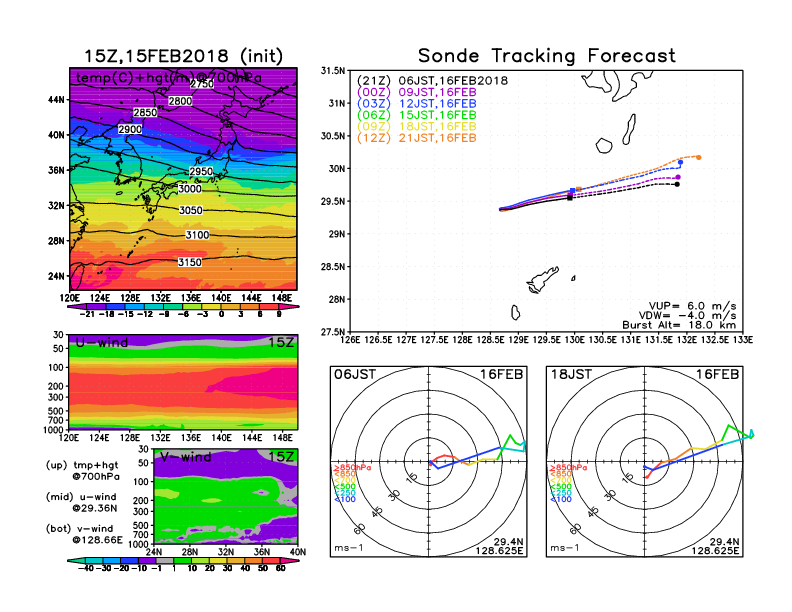
Task: Click the "15Z,15FEB2018 (init)" heading
Action: [183, 56]
